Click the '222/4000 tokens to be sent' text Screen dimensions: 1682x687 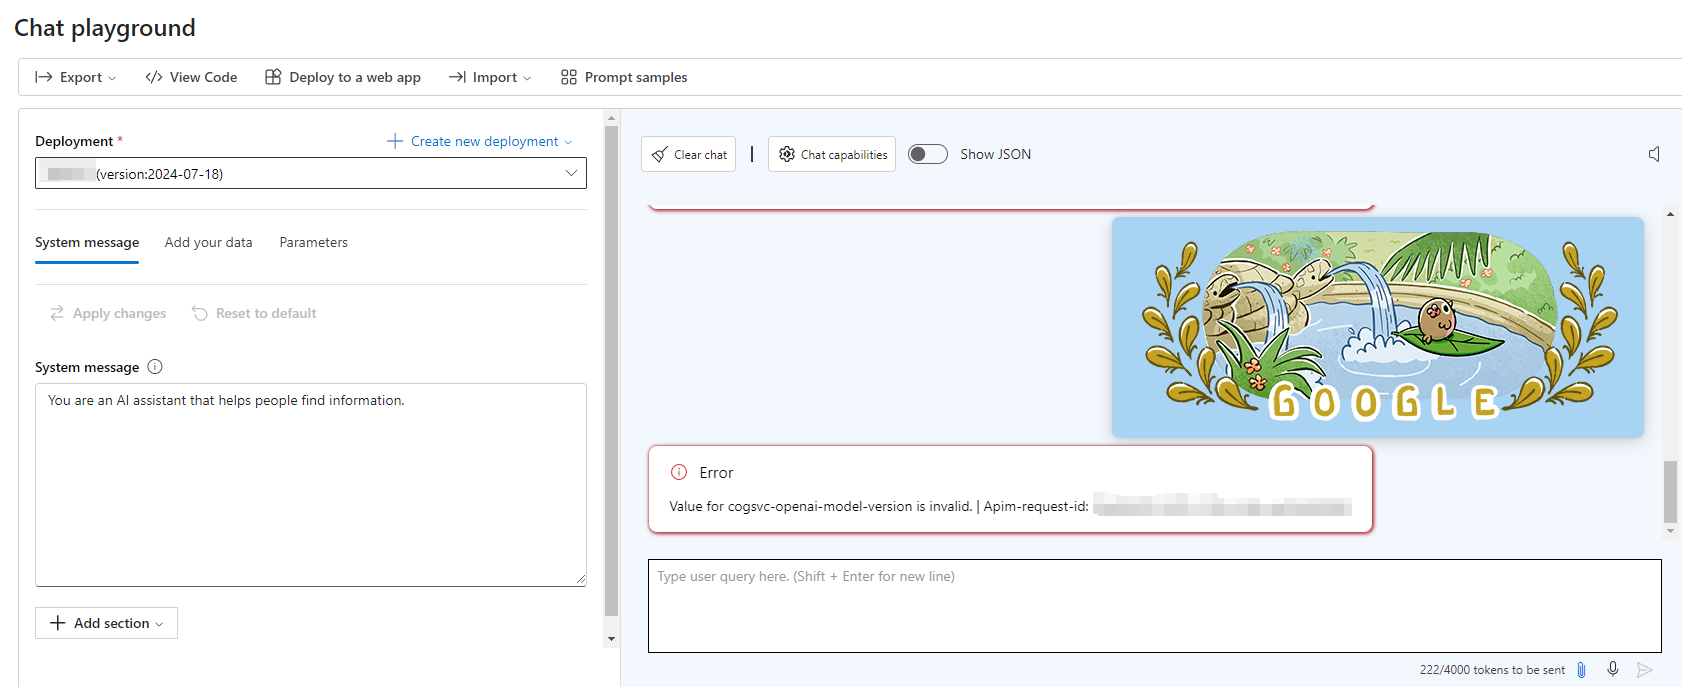pyautogui.click(x=1492, y=670)
